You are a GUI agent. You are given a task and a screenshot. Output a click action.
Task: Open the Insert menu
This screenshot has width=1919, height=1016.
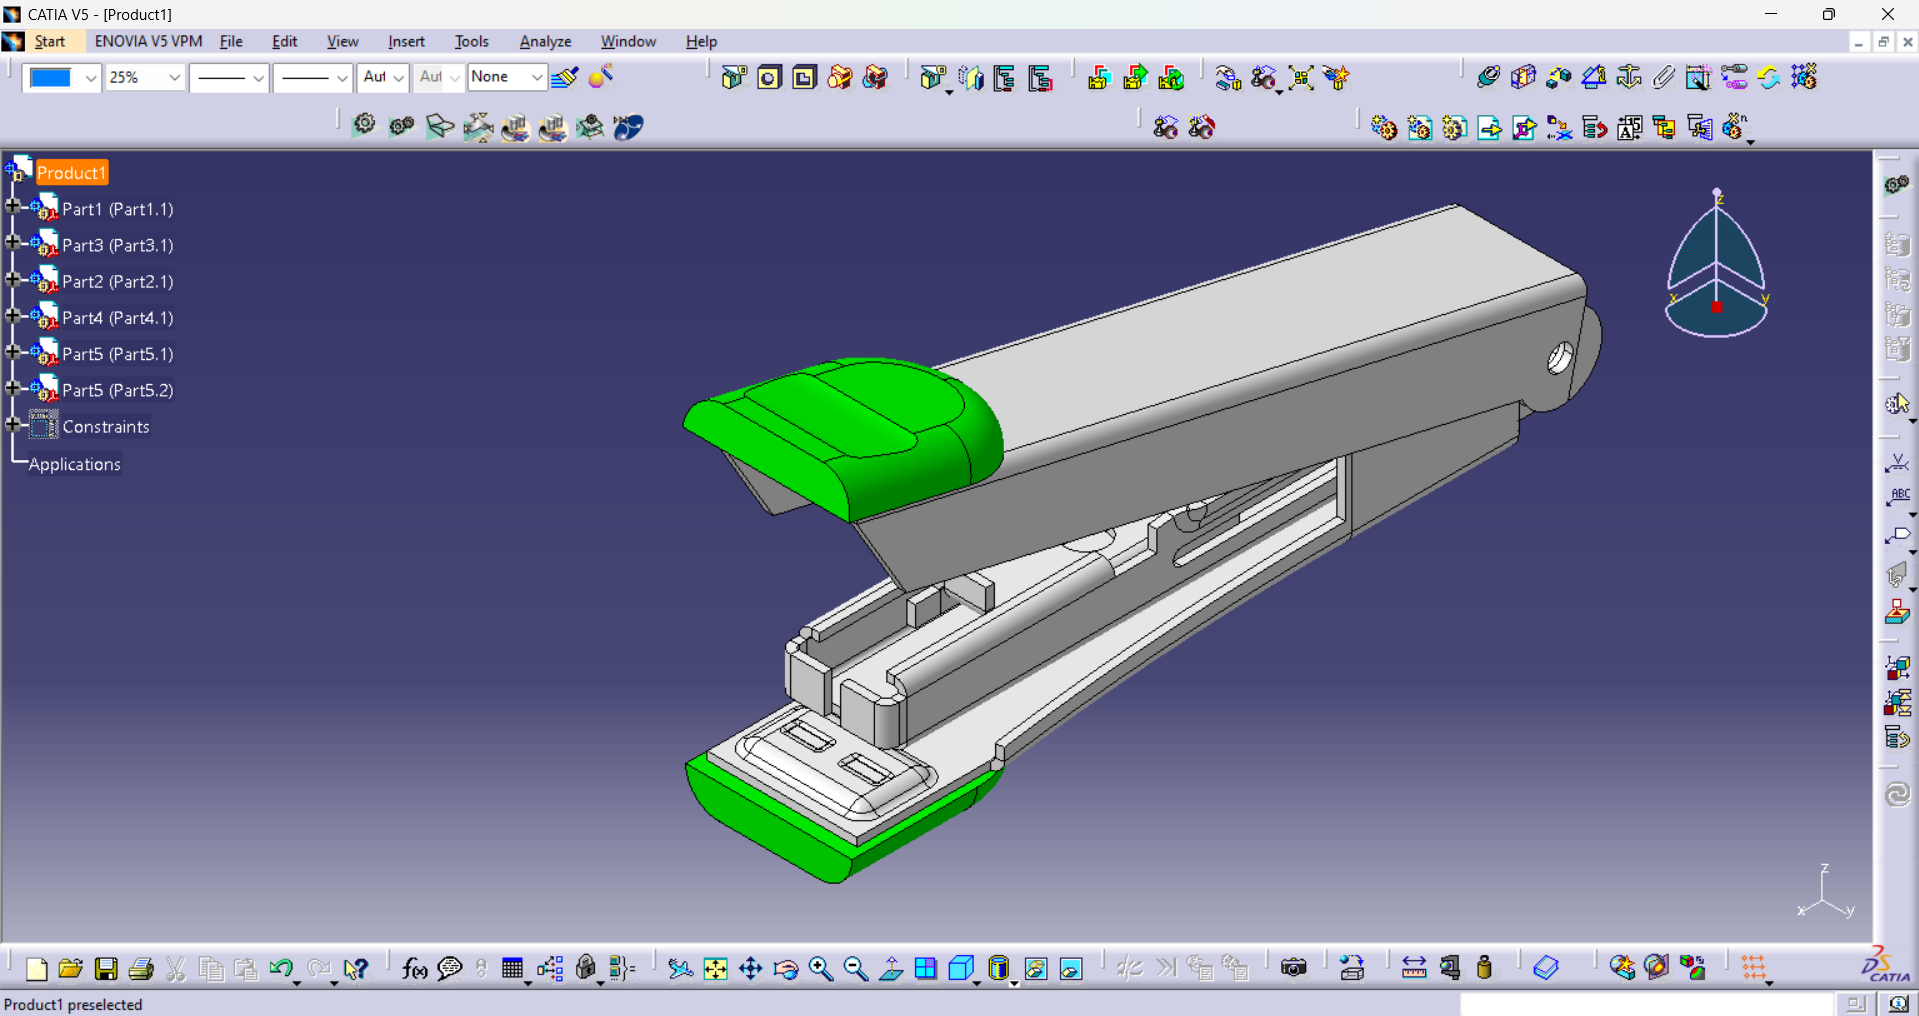tap(406, 41)
